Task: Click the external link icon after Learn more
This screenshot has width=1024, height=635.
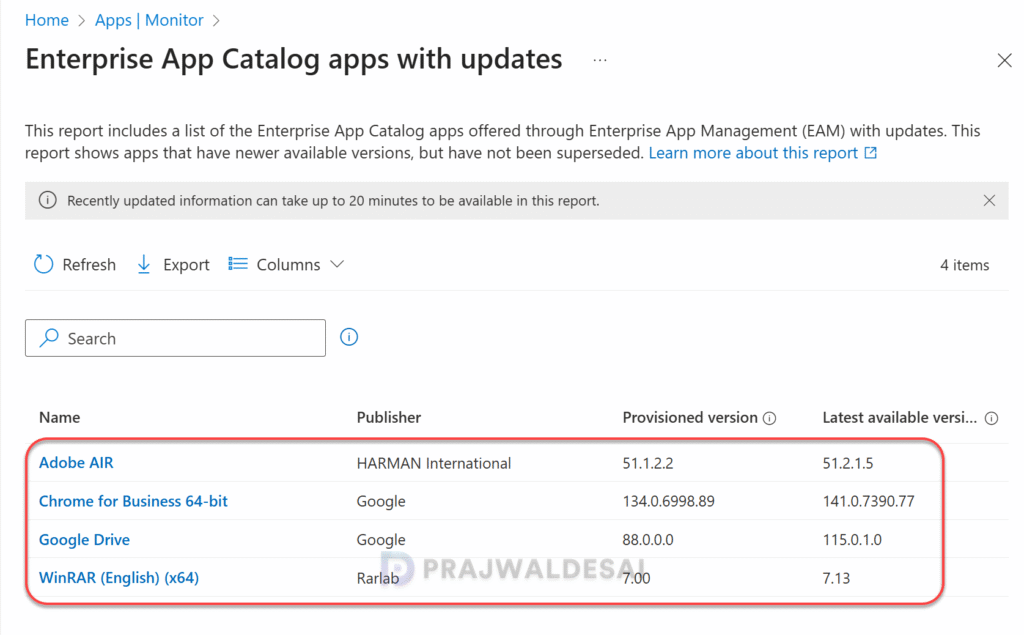Action: (871, 153)
